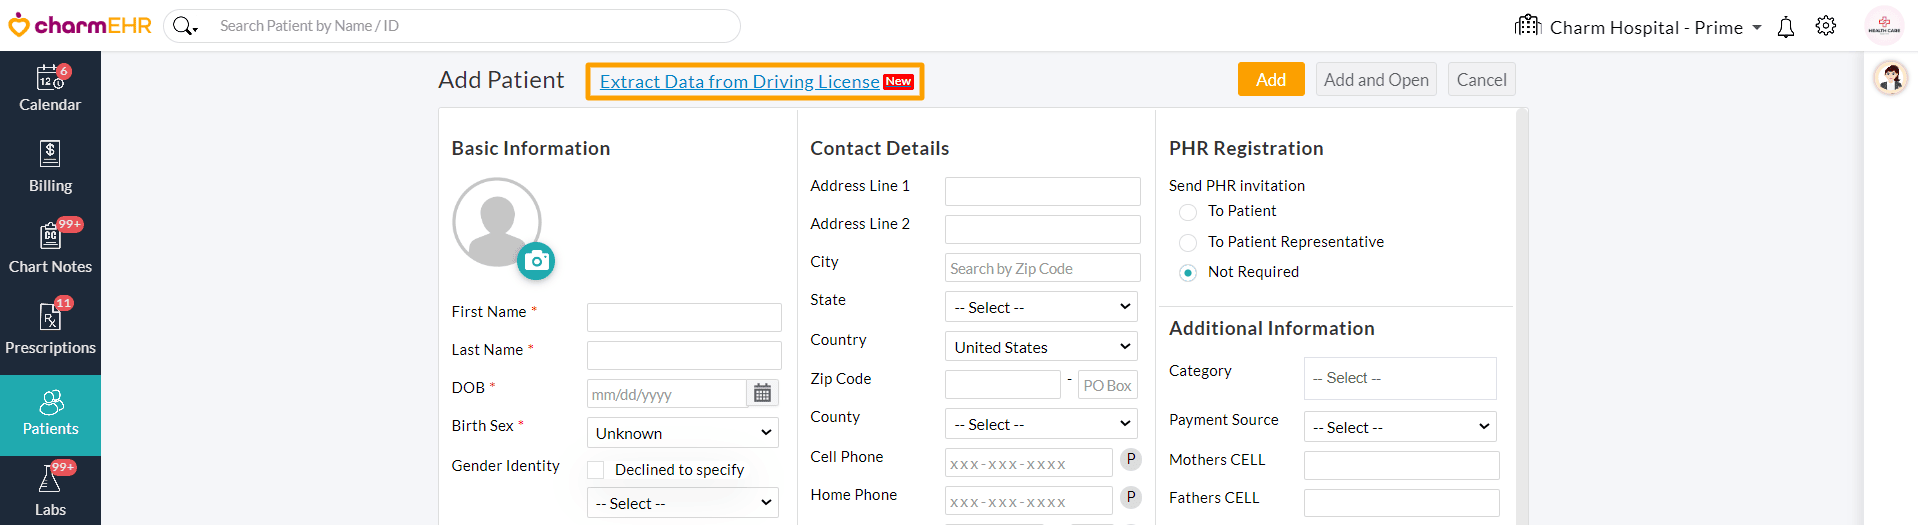
Task: Click the Mothers CELL field
Action: (x=1401, y=465)
